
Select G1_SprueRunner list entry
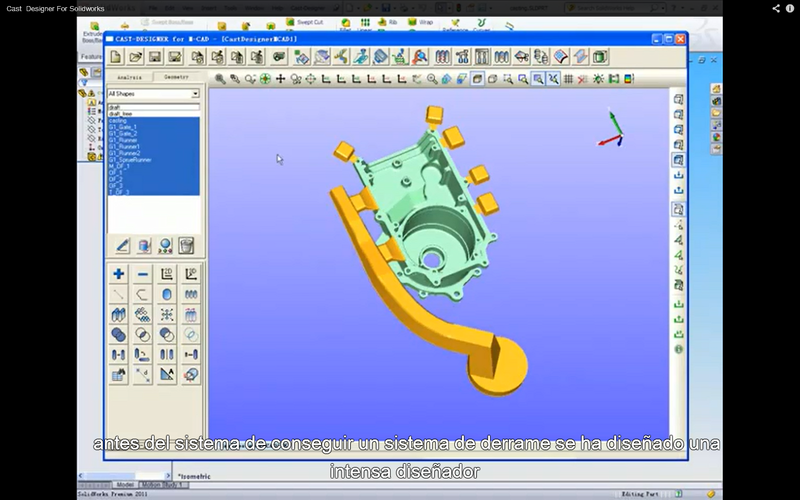153,160
